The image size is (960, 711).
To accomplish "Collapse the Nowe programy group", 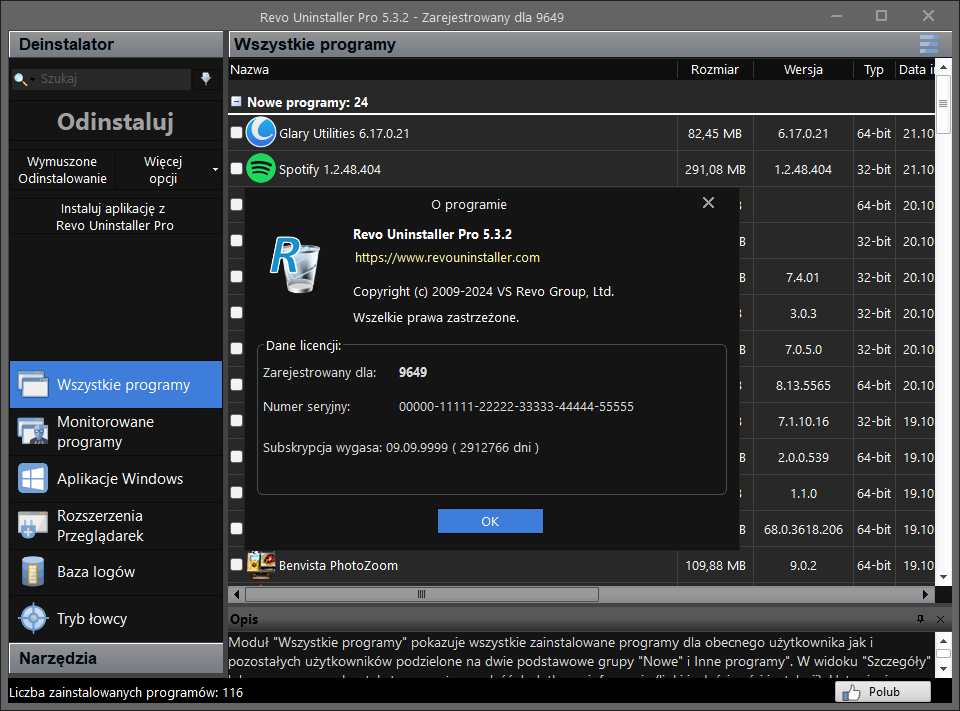I will [236, 102].
